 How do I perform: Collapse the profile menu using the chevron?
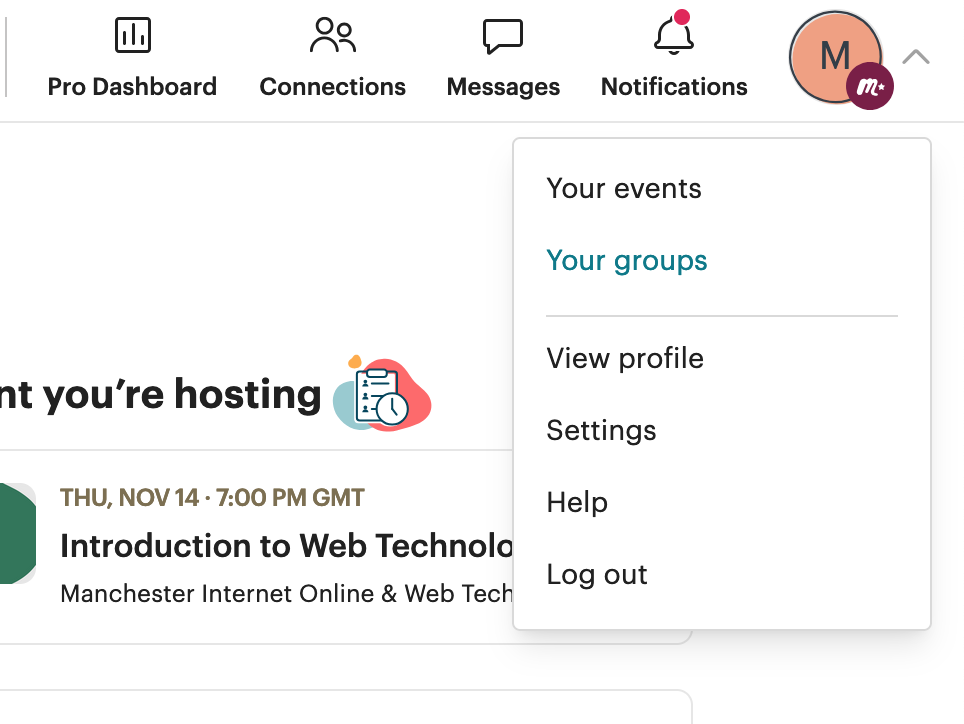pos(915,57)
